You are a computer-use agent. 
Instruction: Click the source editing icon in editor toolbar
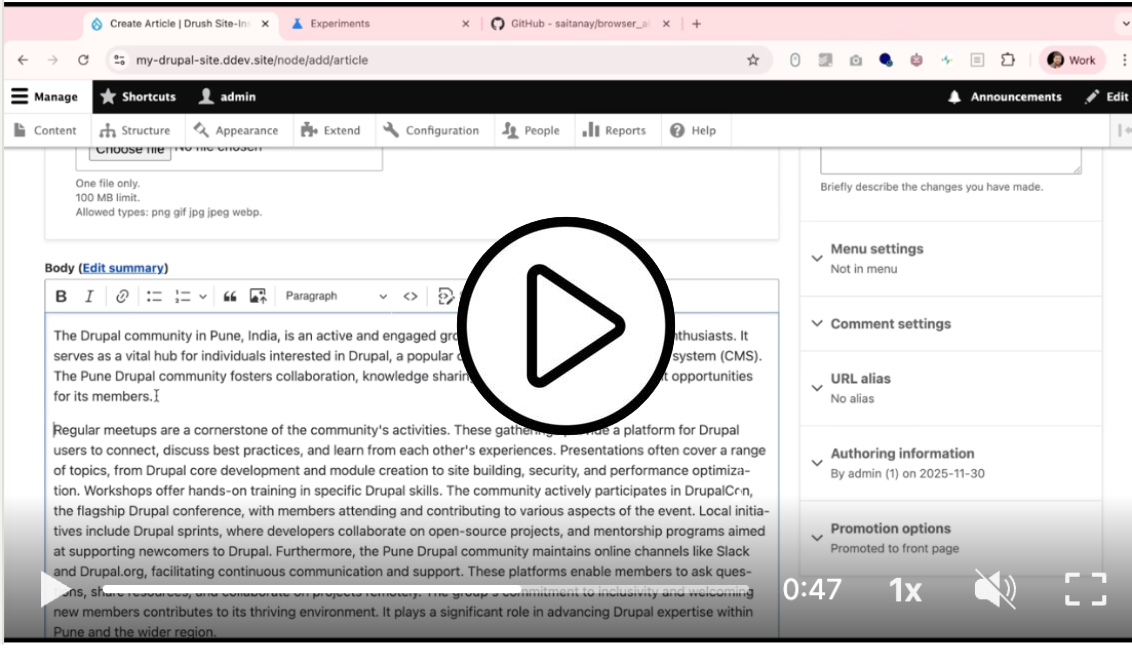click(x=445, y=296)
